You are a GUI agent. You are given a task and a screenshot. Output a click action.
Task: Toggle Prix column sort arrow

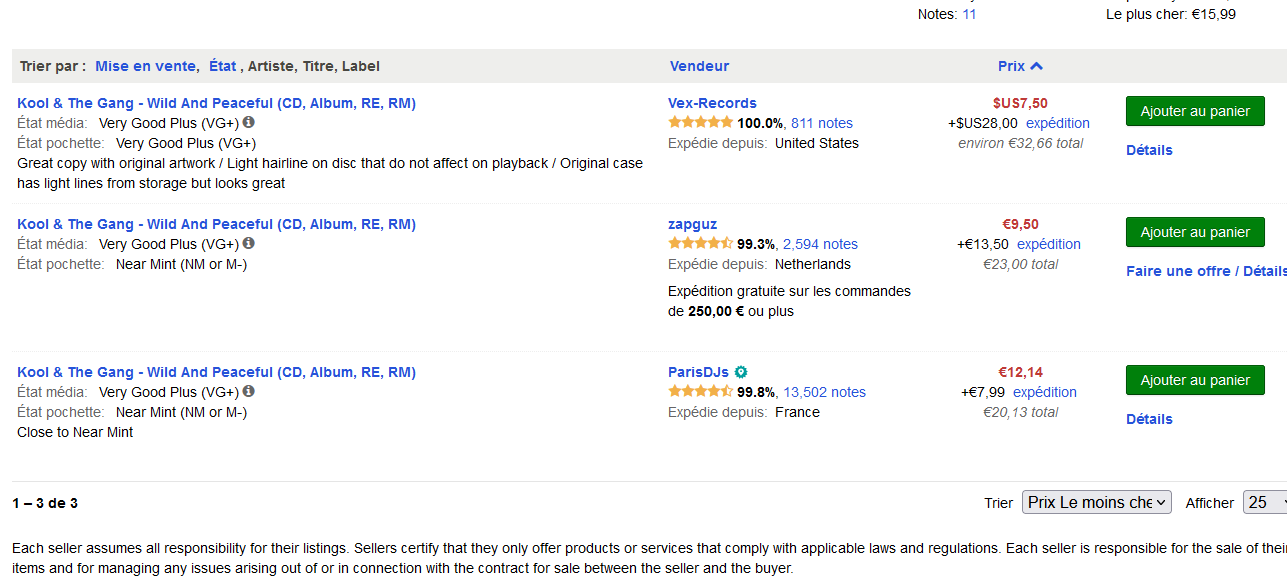(x=1036, y=66)
